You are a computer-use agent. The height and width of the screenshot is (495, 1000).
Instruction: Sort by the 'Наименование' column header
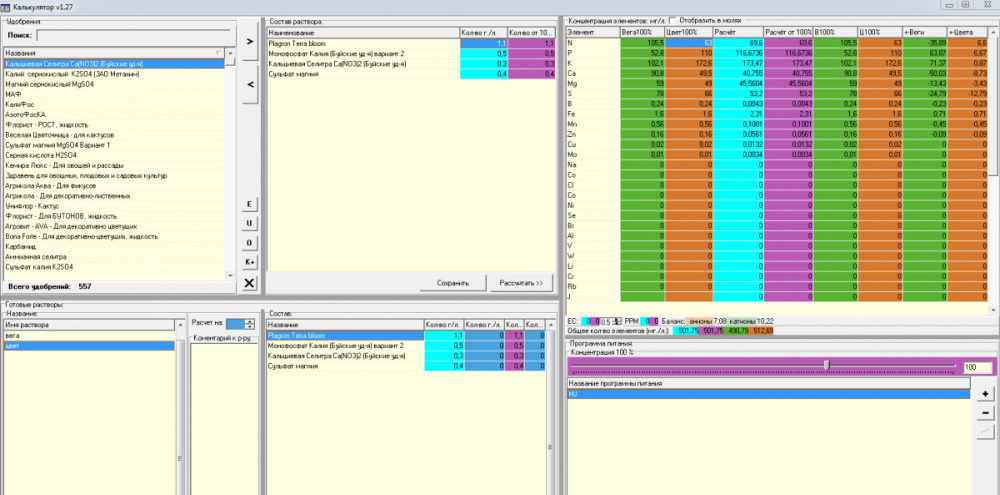tap(363, 32)
